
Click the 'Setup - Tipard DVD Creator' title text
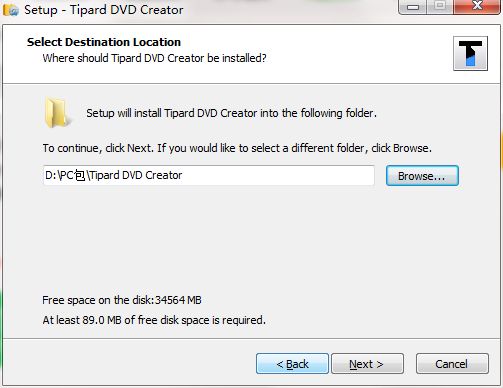point(104,10)
